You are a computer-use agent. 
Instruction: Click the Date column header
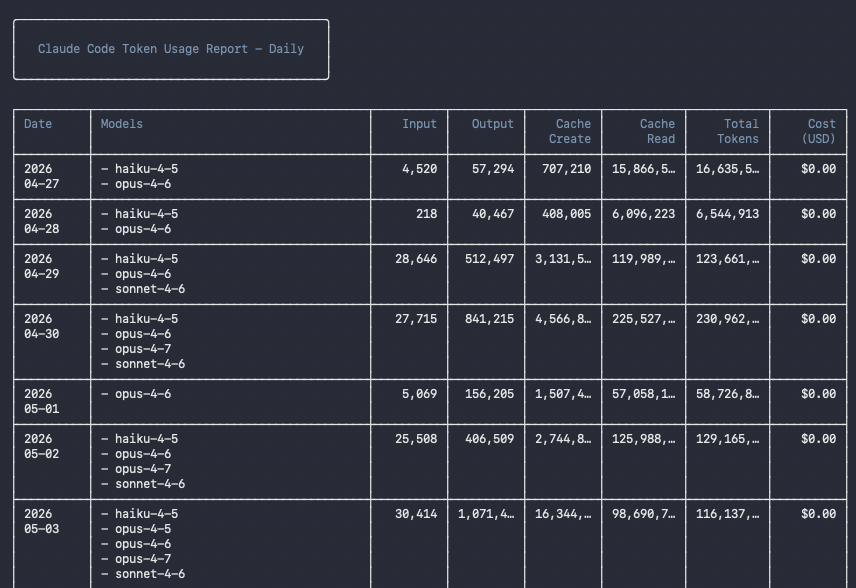pyautogui.click(x=38, y=124)
